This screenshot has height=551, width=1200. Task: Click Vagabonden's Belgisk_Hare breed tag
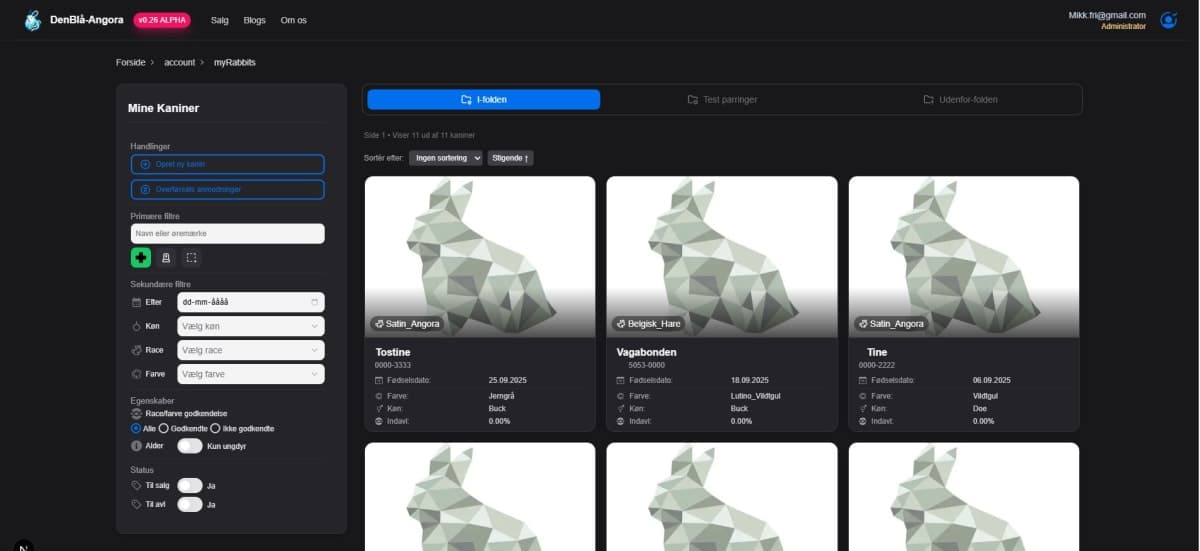[647, 324]
